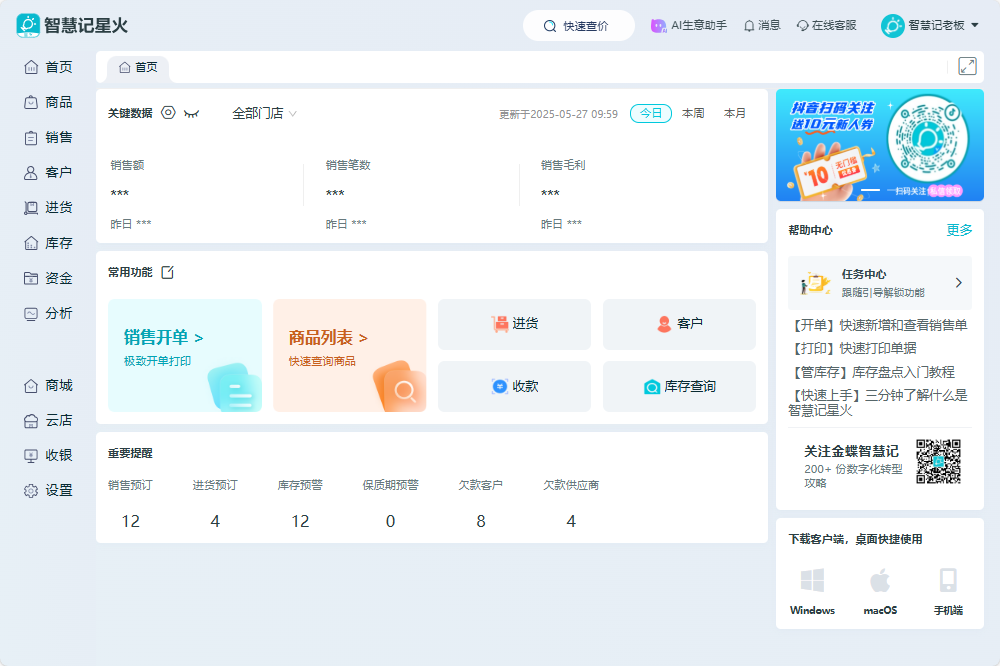
Task: Click the fullscreen expand icon
Action: point(967,66)
